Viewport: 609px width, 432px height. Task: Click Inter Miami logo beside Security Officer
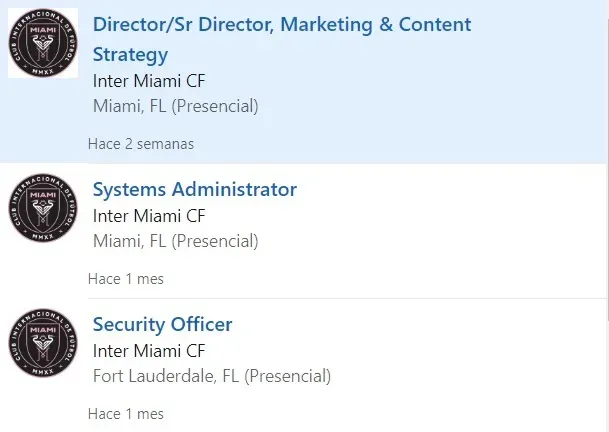pyautogui.click(x=43, y=343)
